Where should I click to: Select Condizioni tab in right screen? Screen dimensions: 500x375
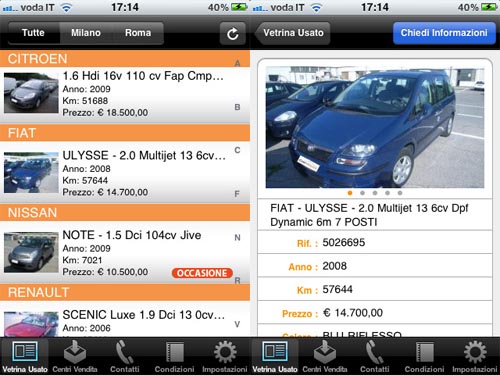pos(425,356)
